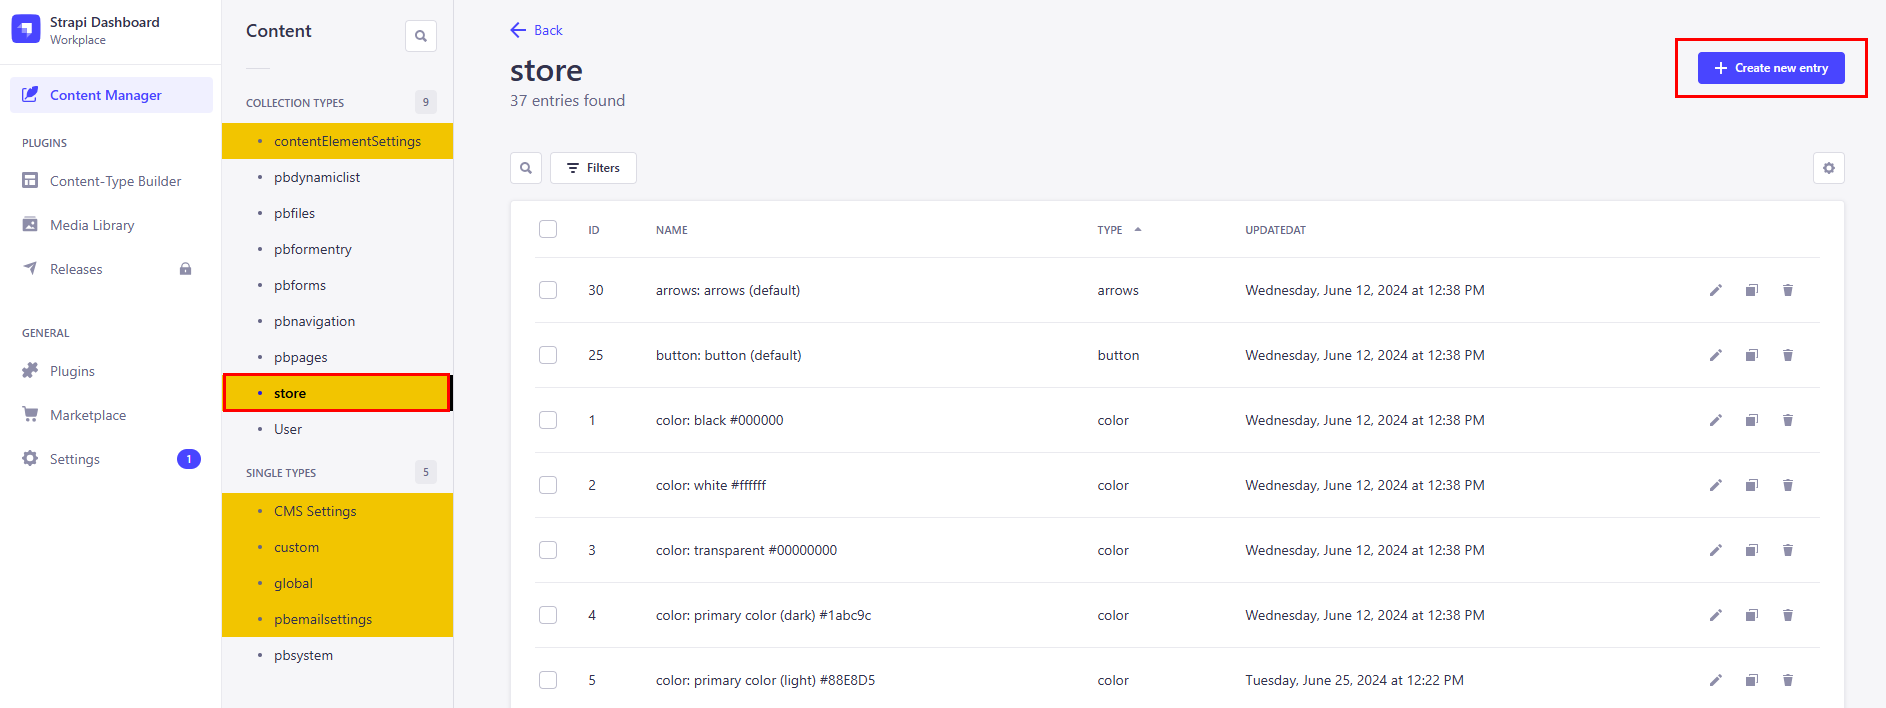Check the row with ID 30
Image resolution: width=1886 pixels, height=708 pixels.
tap(548, 290)
